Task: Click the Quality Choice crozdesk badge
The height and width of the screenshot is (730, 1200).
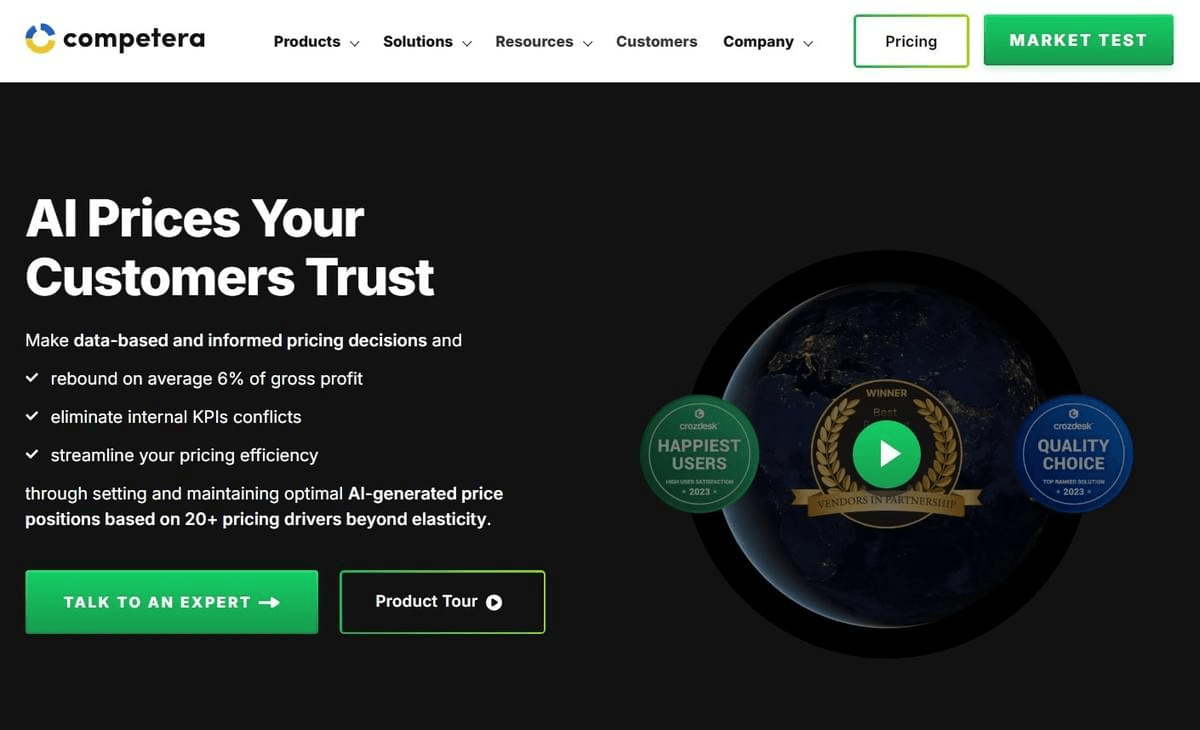Action: 1073,453
